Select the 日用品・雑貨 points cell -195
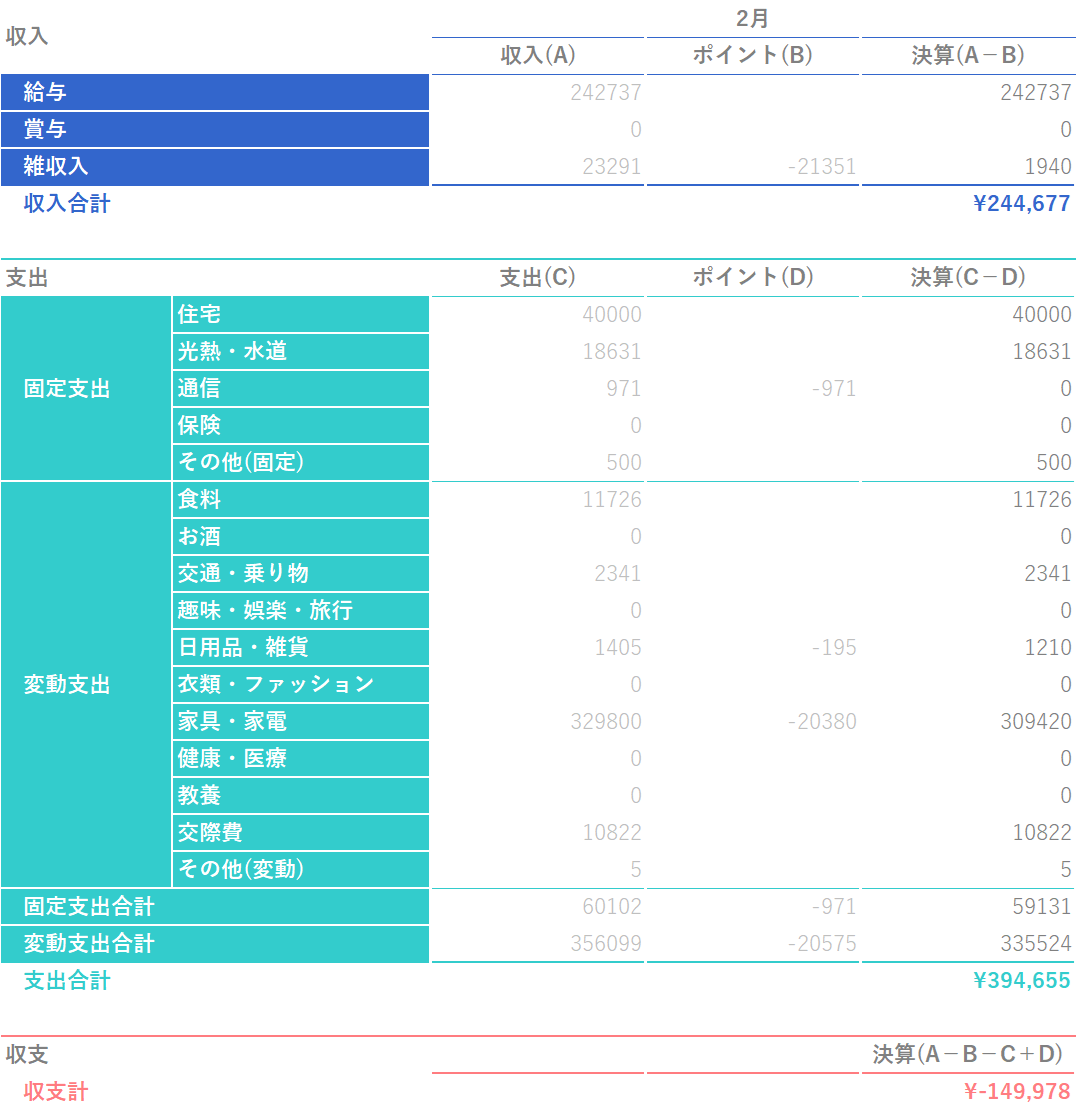1076x1111 pixels. (x=833, y=648)
